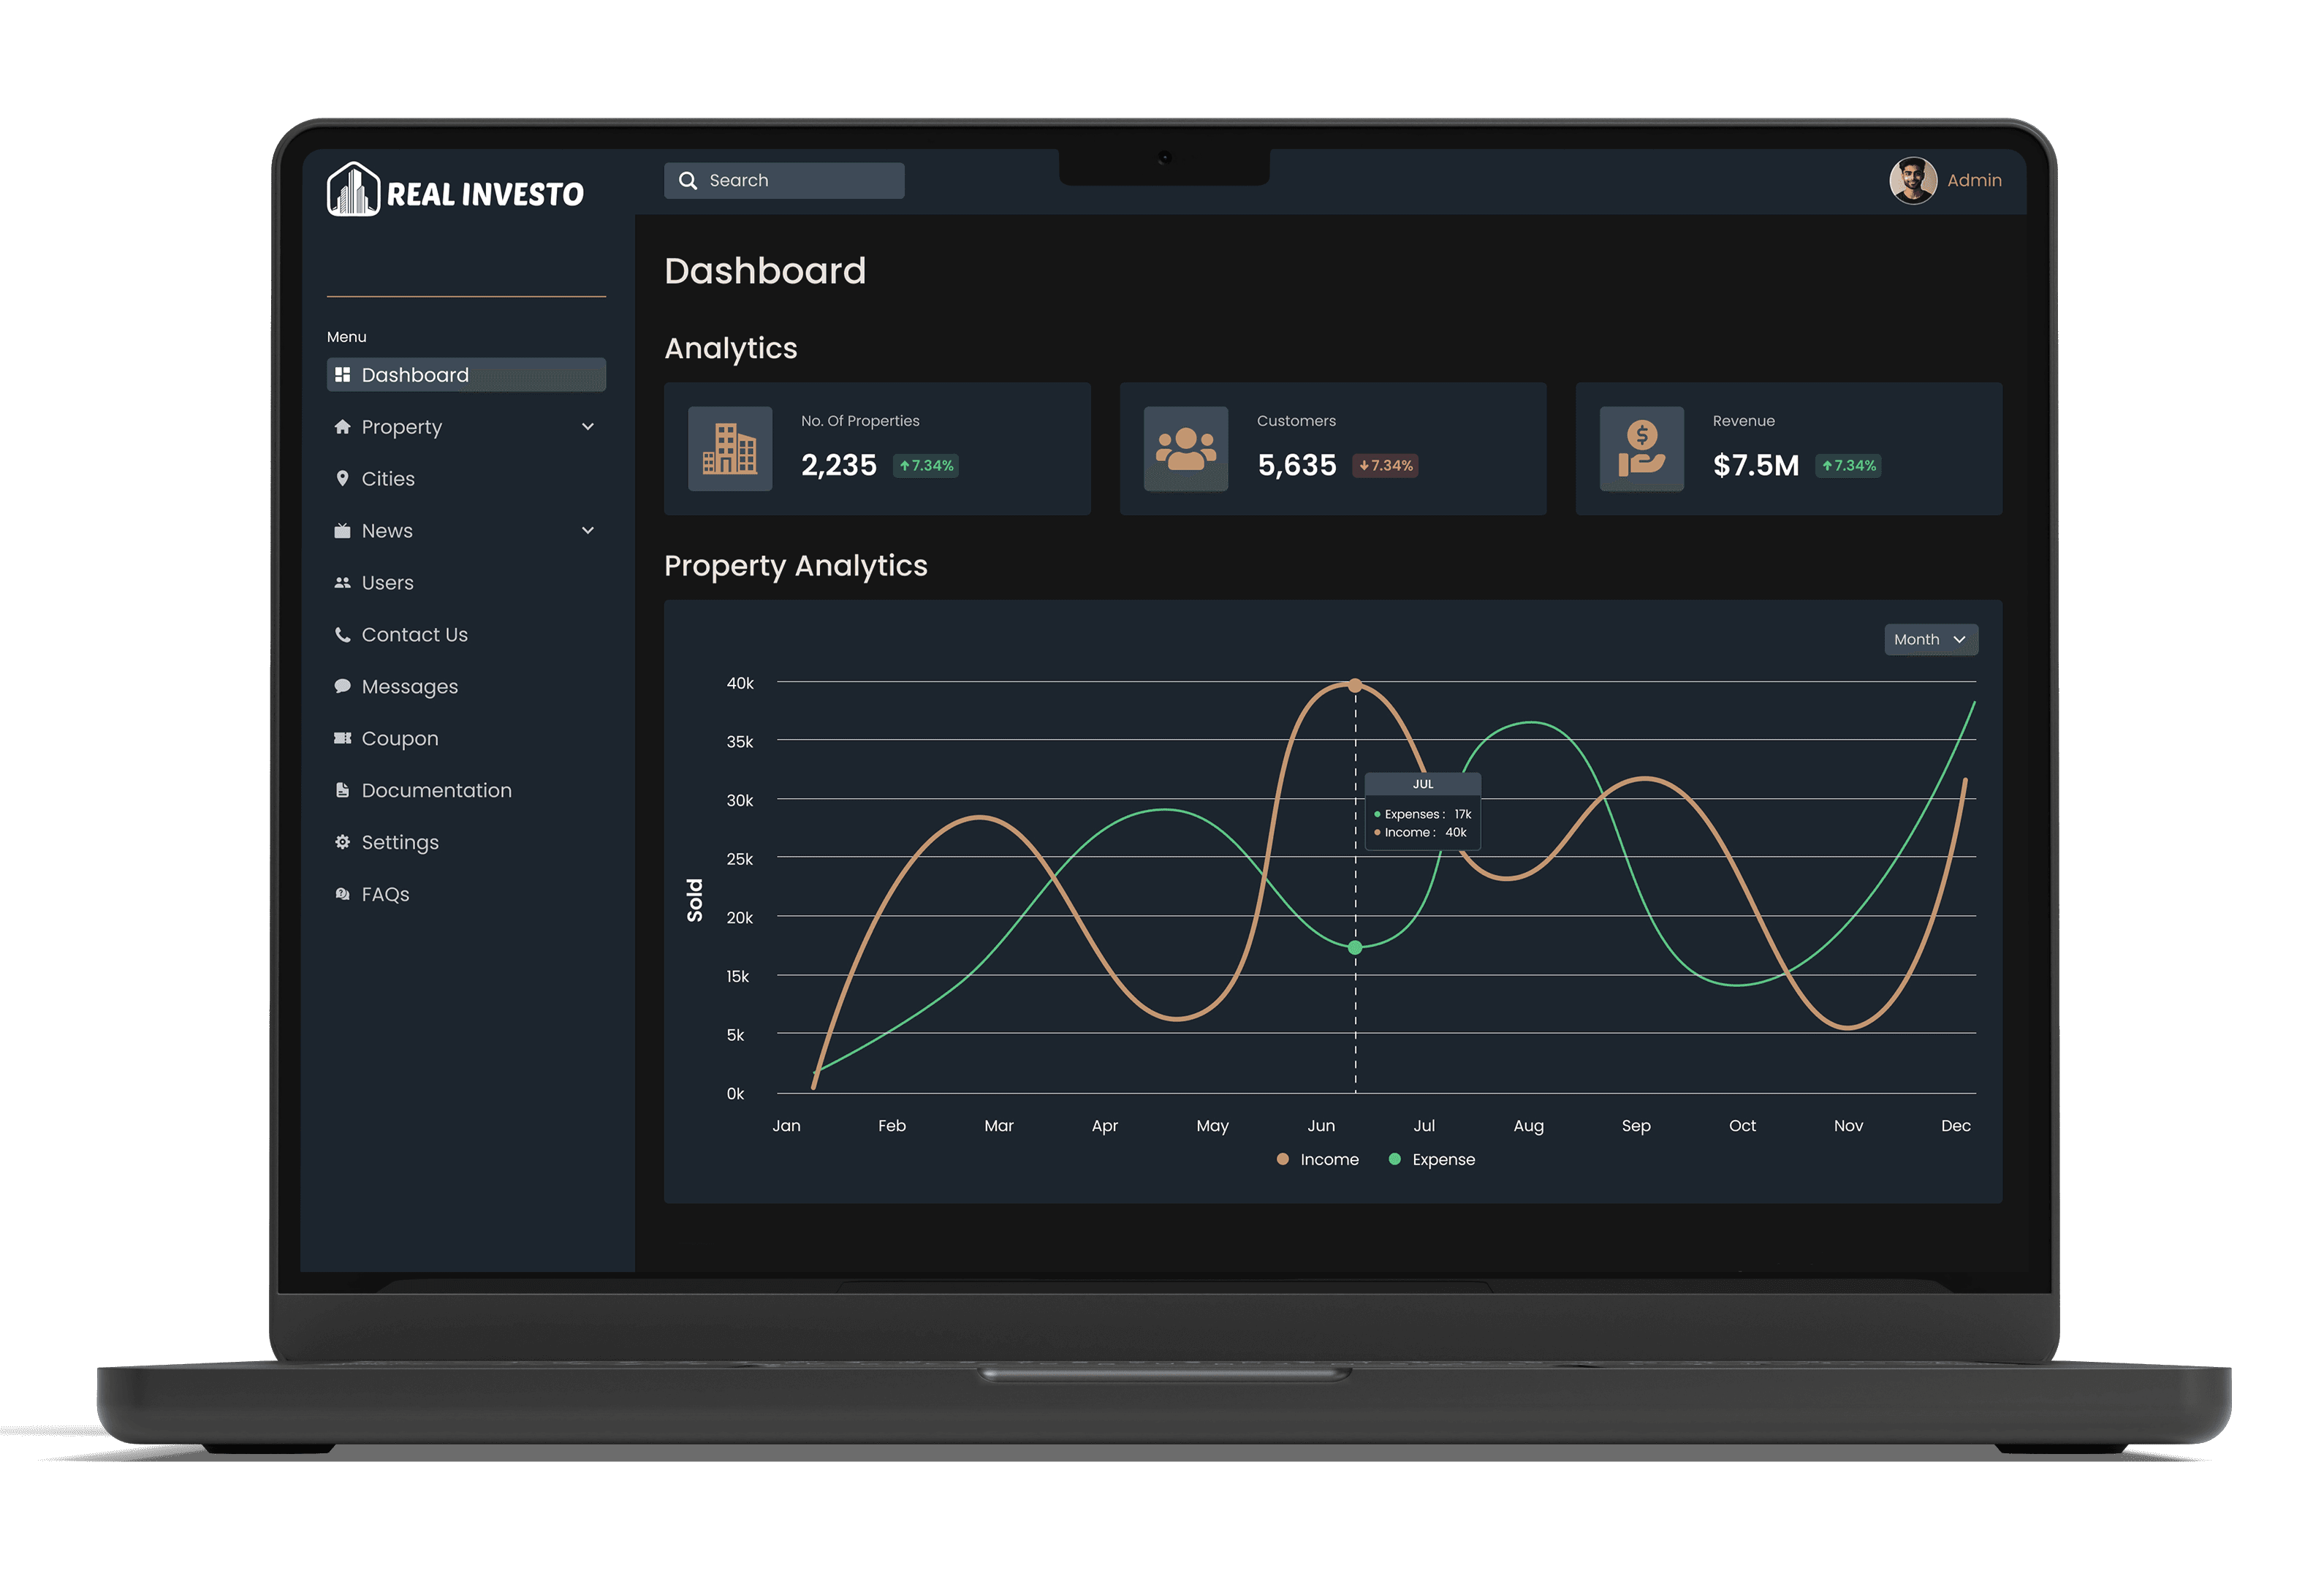Click the search magnifier icon
The image size is (2324, 1579).
[x=688, y=181]
